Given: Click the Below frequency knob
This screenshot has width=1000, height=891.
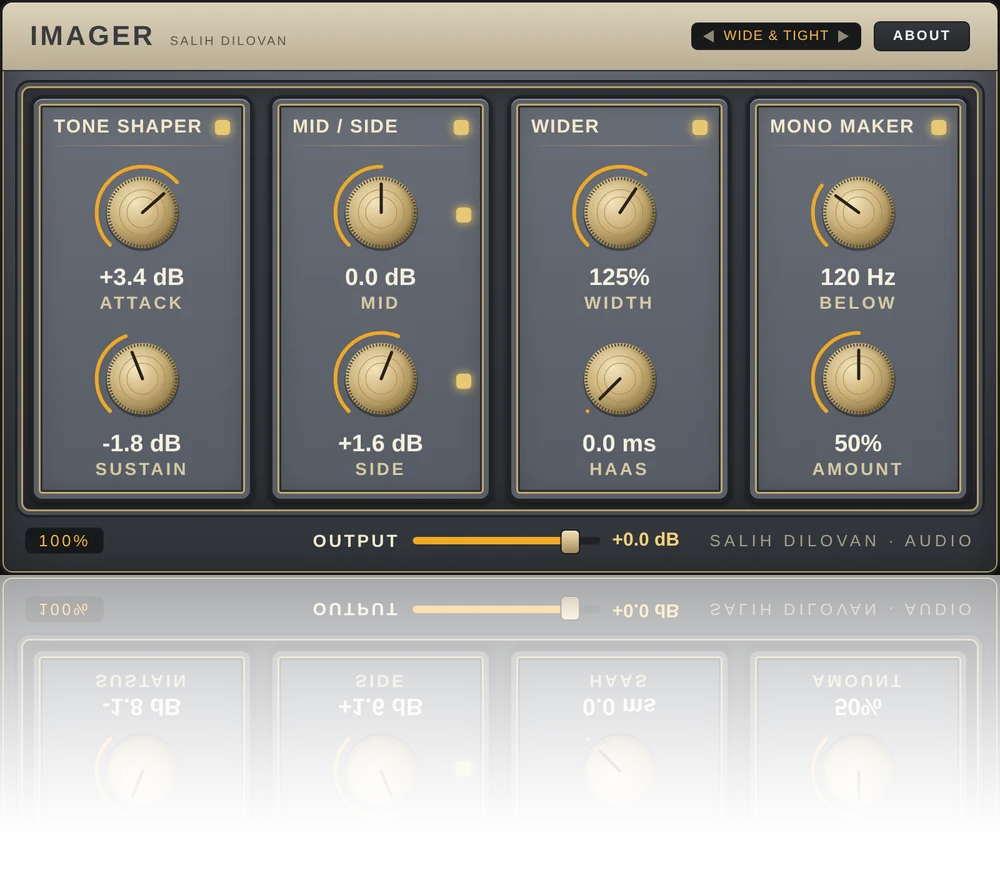Looking at the screenshot, I should pos(858,212).
